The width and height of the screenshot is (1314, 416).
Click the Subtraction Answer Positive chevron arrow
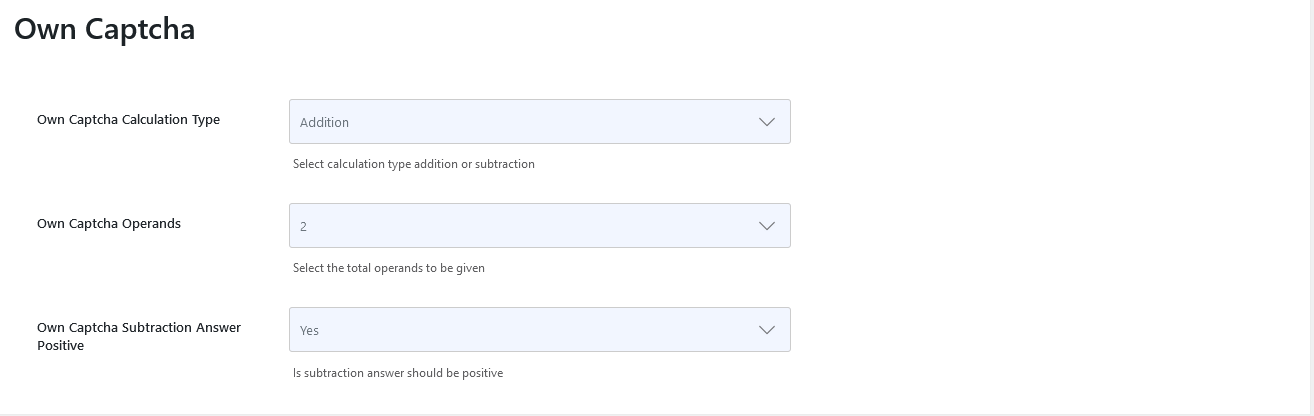pyautogui.click(x=767, y=330)
